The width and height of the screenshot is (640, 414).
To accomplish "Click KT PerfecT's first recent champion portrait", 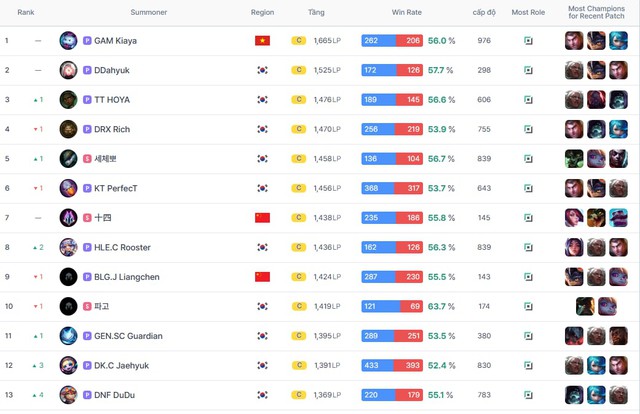I will point(574,188).
